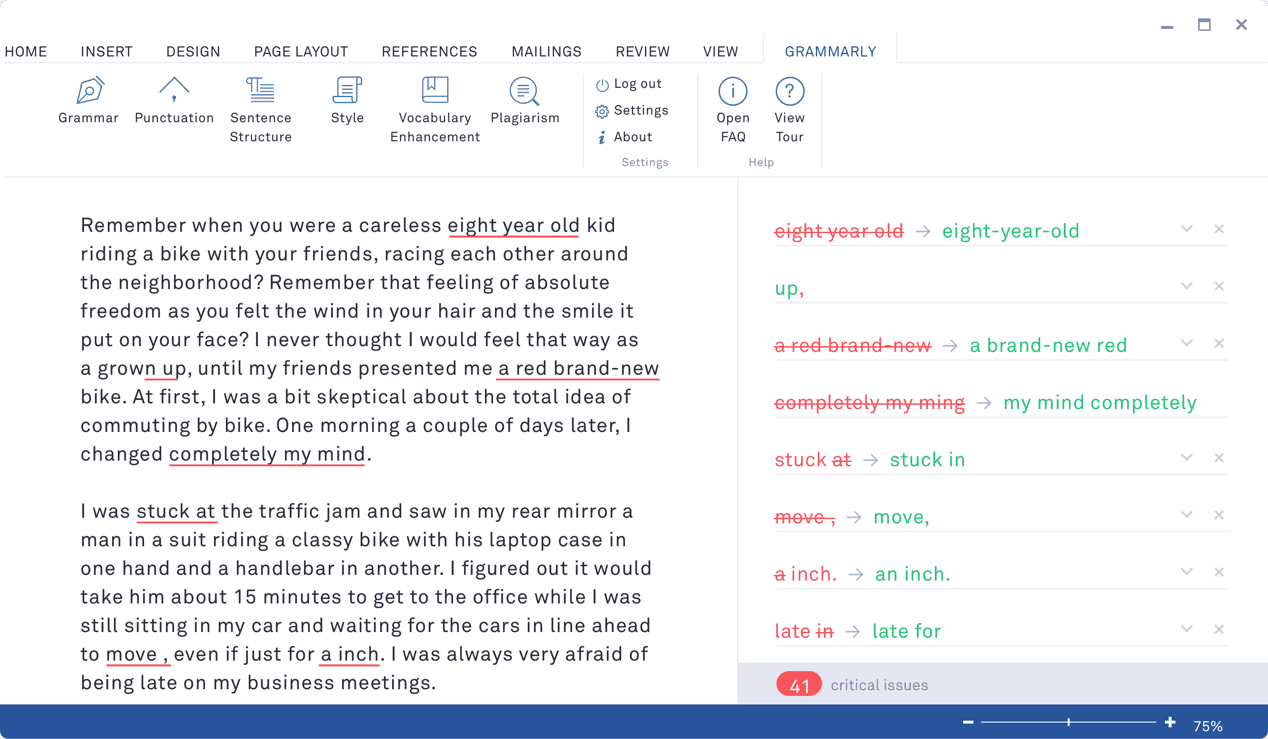The image size is (1268, 739).
Task: Expand the 'a brand-new red' suggestion
Action: pos(1186,343)
